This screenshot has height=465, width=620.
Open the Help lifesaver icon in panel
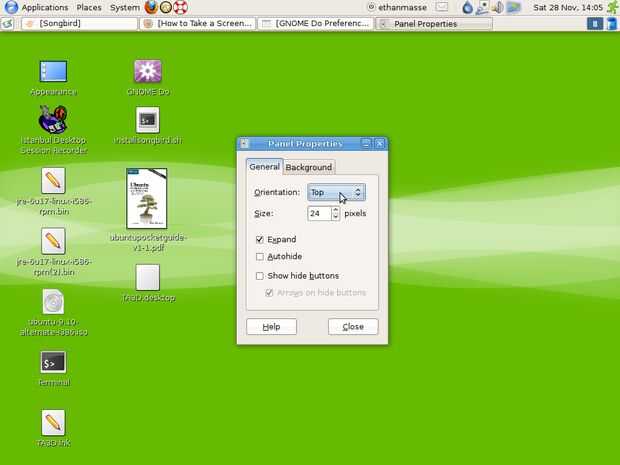pyautogui.click(x=180, y=7)
